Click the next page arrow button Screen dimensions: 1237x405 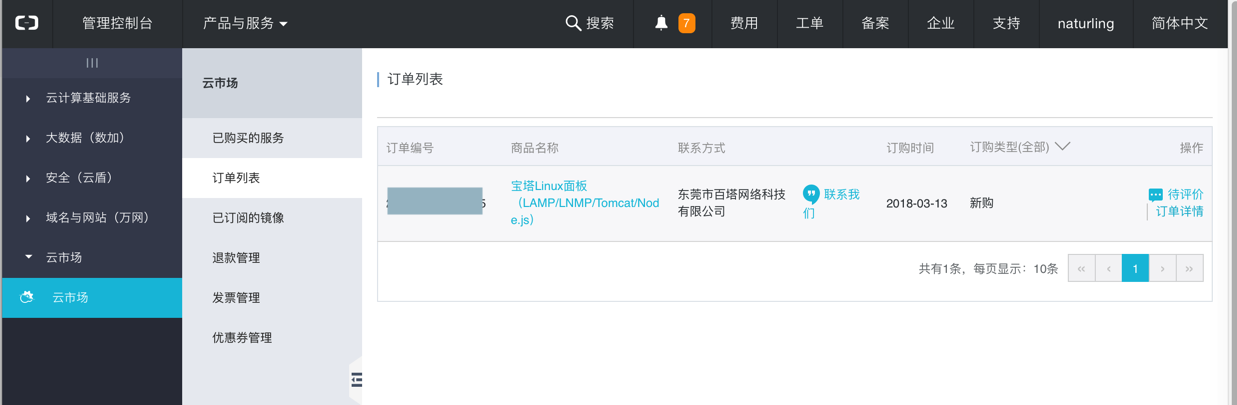coord(1162,268)
